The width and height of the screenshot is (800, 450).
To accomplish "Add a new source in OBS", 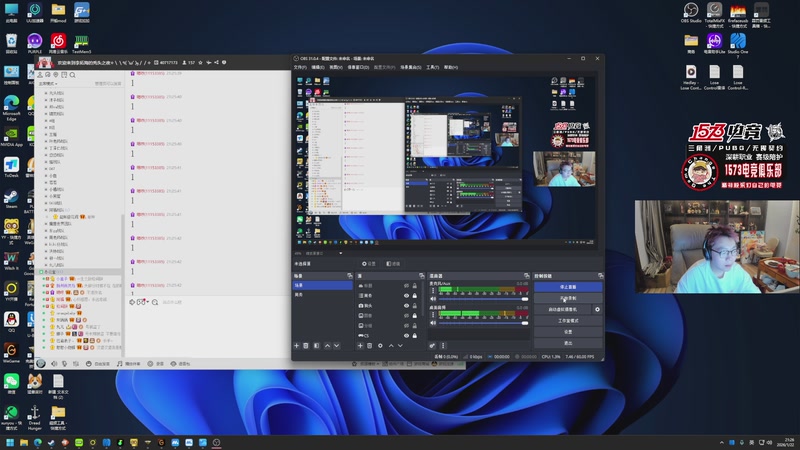I will coord(360,345).
